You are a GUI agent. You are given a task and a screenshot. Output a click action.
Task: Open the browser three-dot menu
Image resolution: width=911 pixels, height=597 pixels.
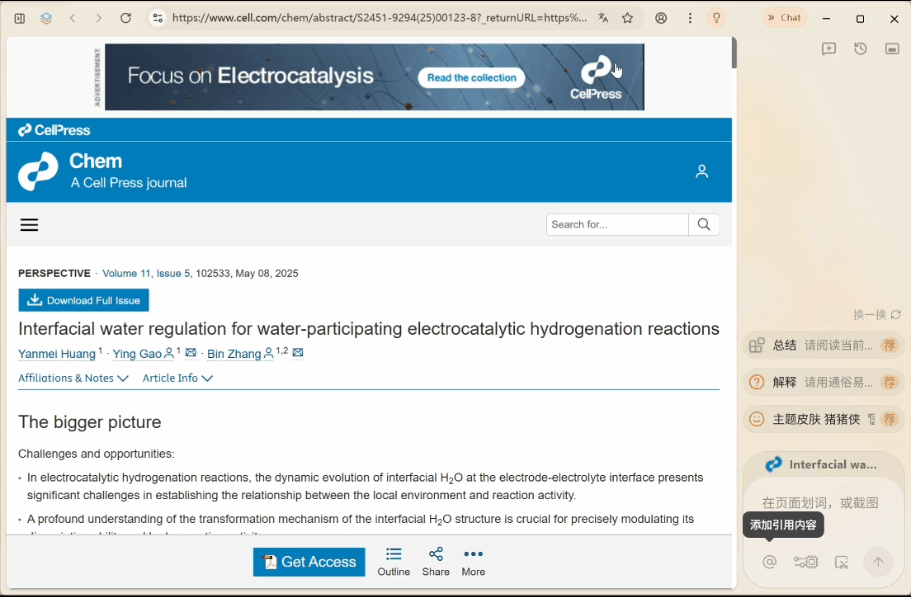pos(690,18)
